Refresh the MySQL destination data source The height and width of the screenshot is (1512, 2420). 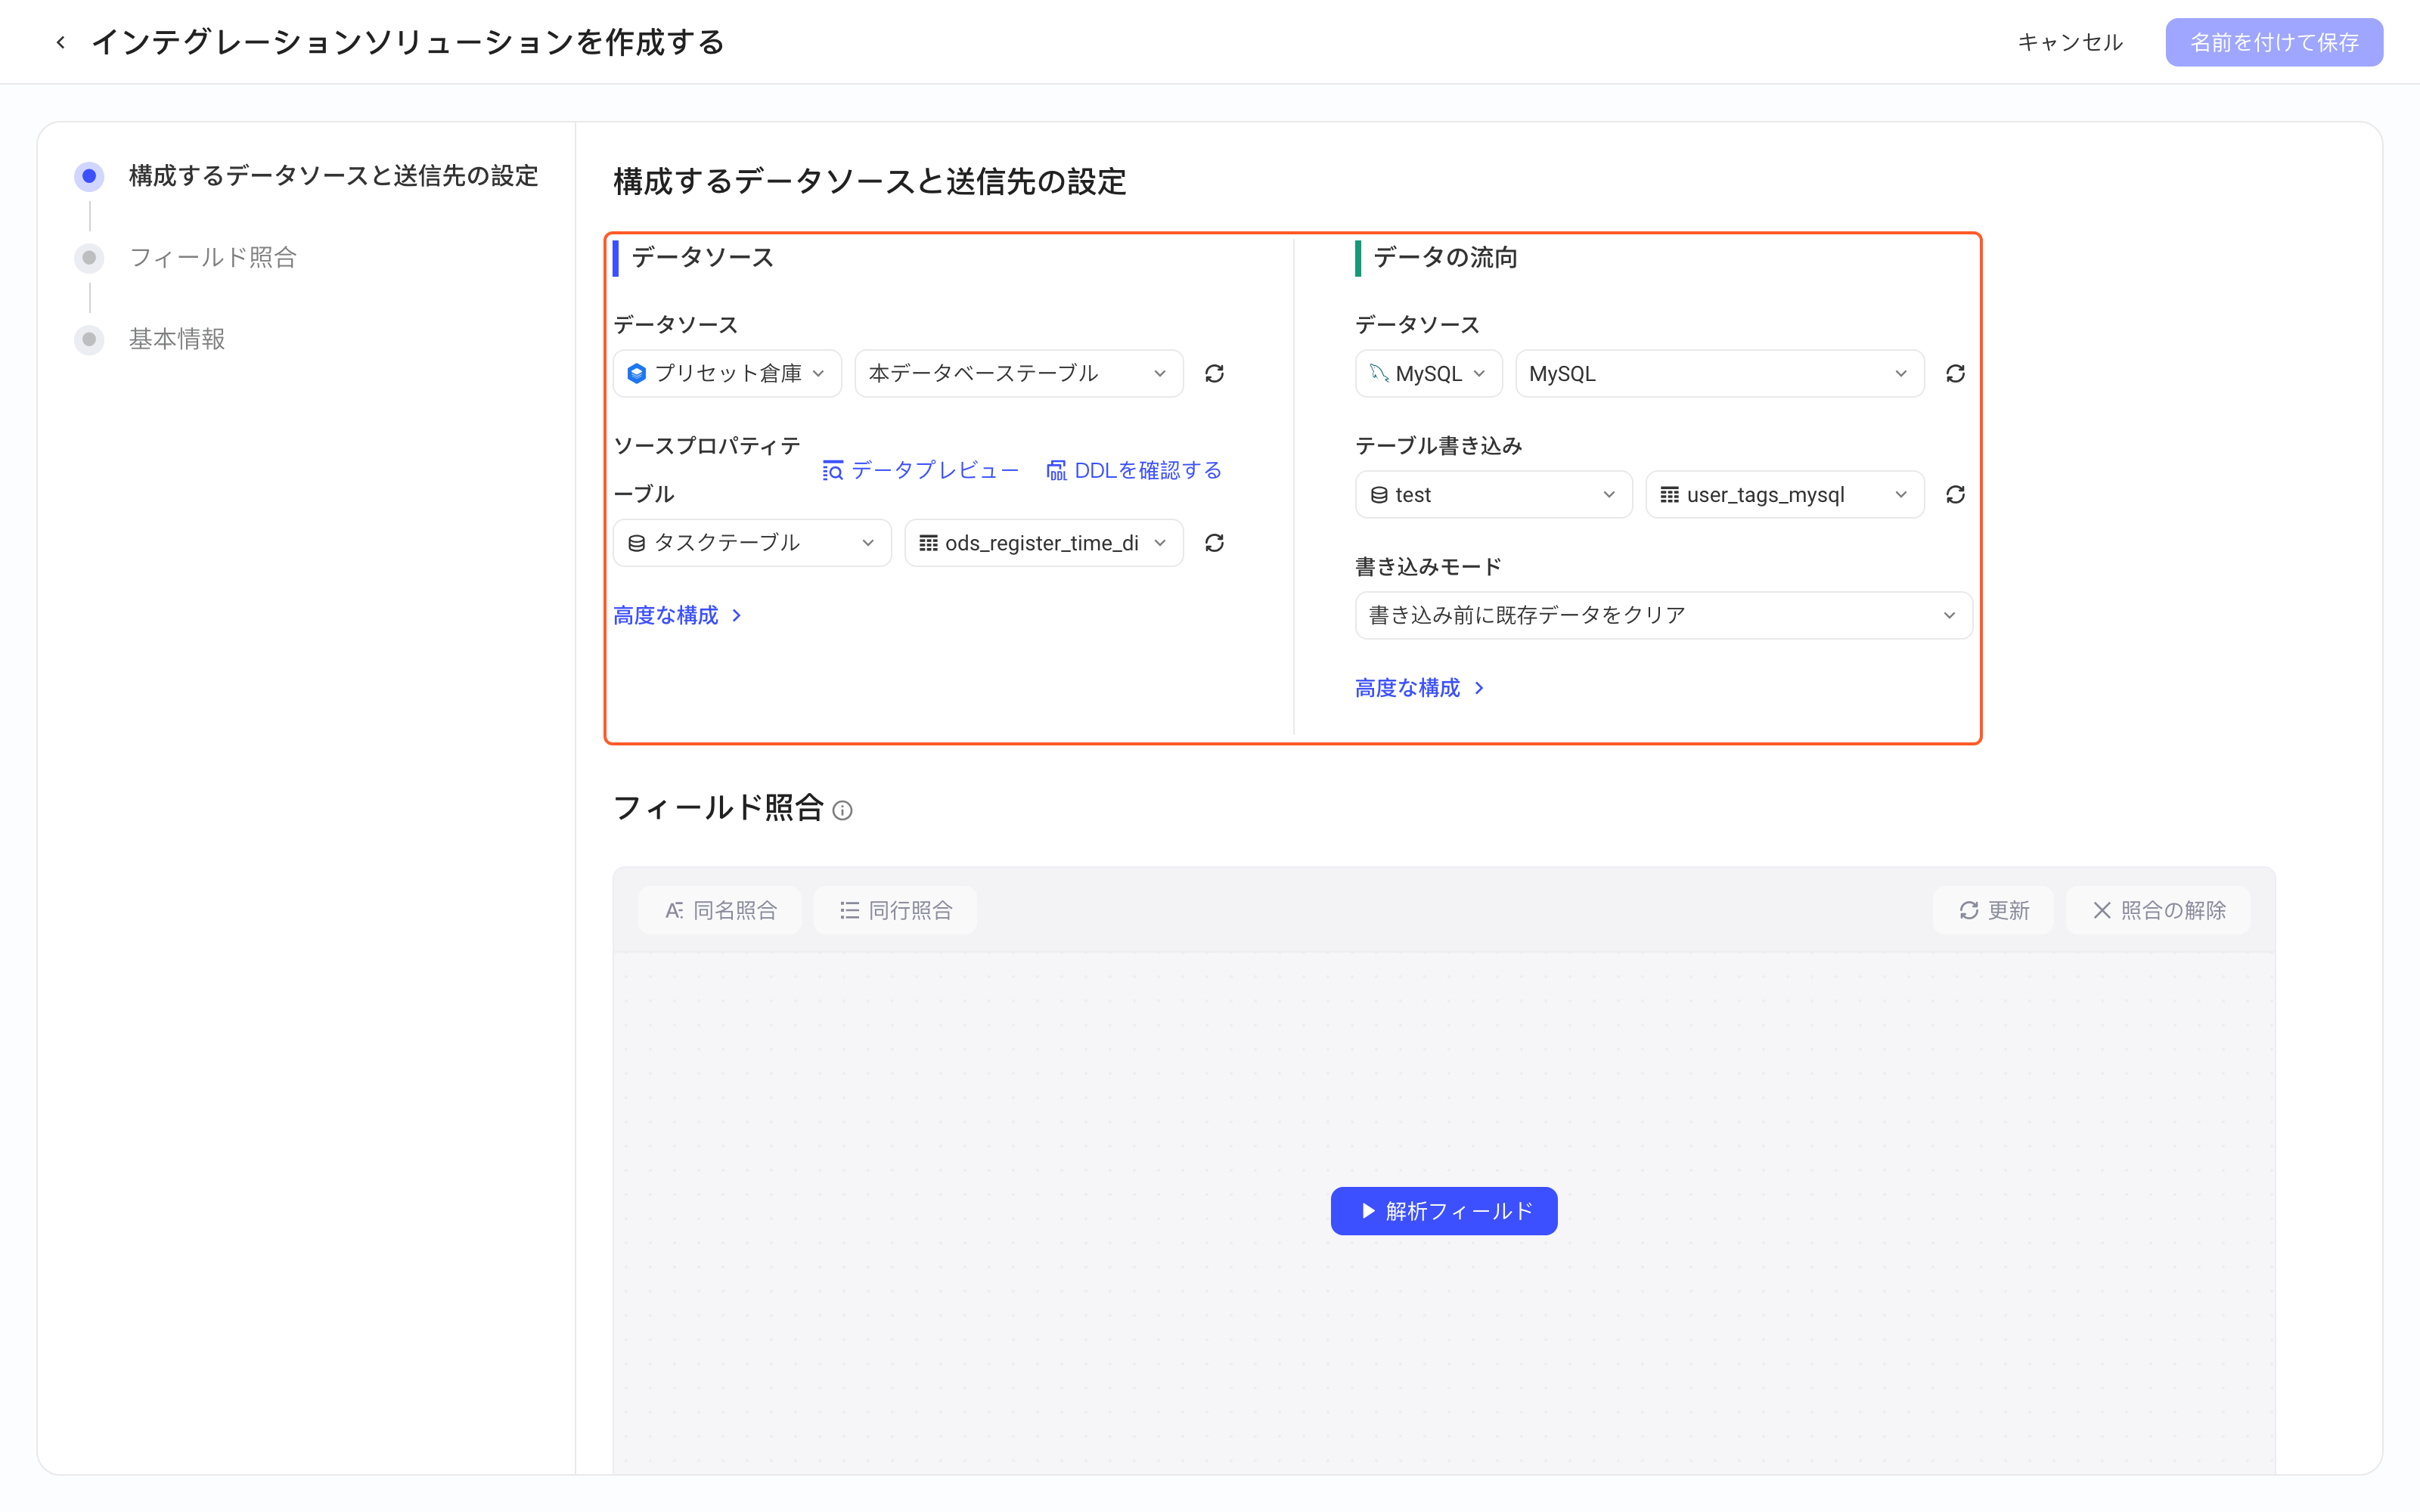pos(1955,373)
